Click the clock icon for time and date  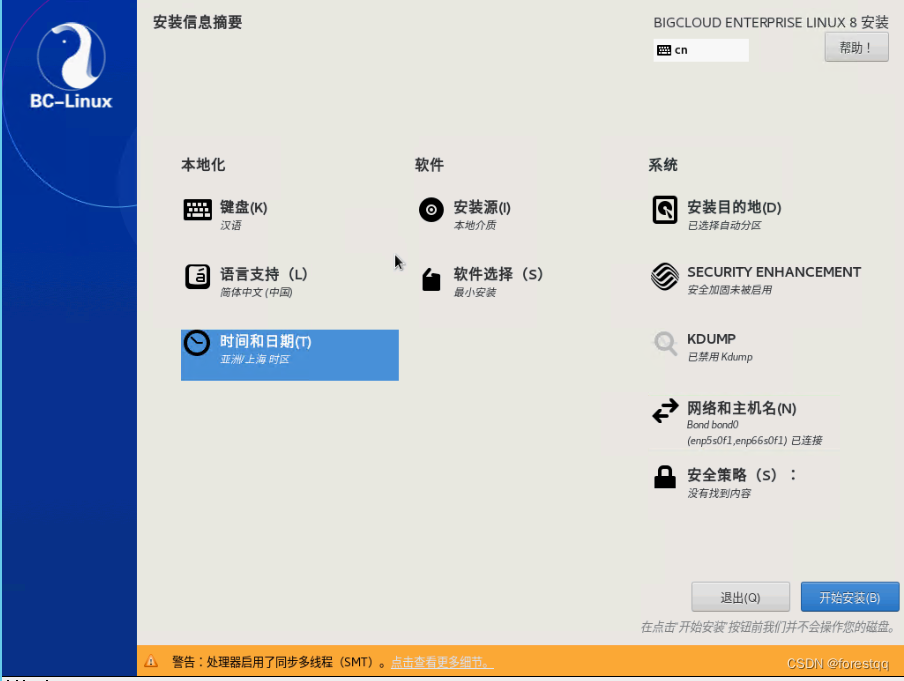coord(197,343)
